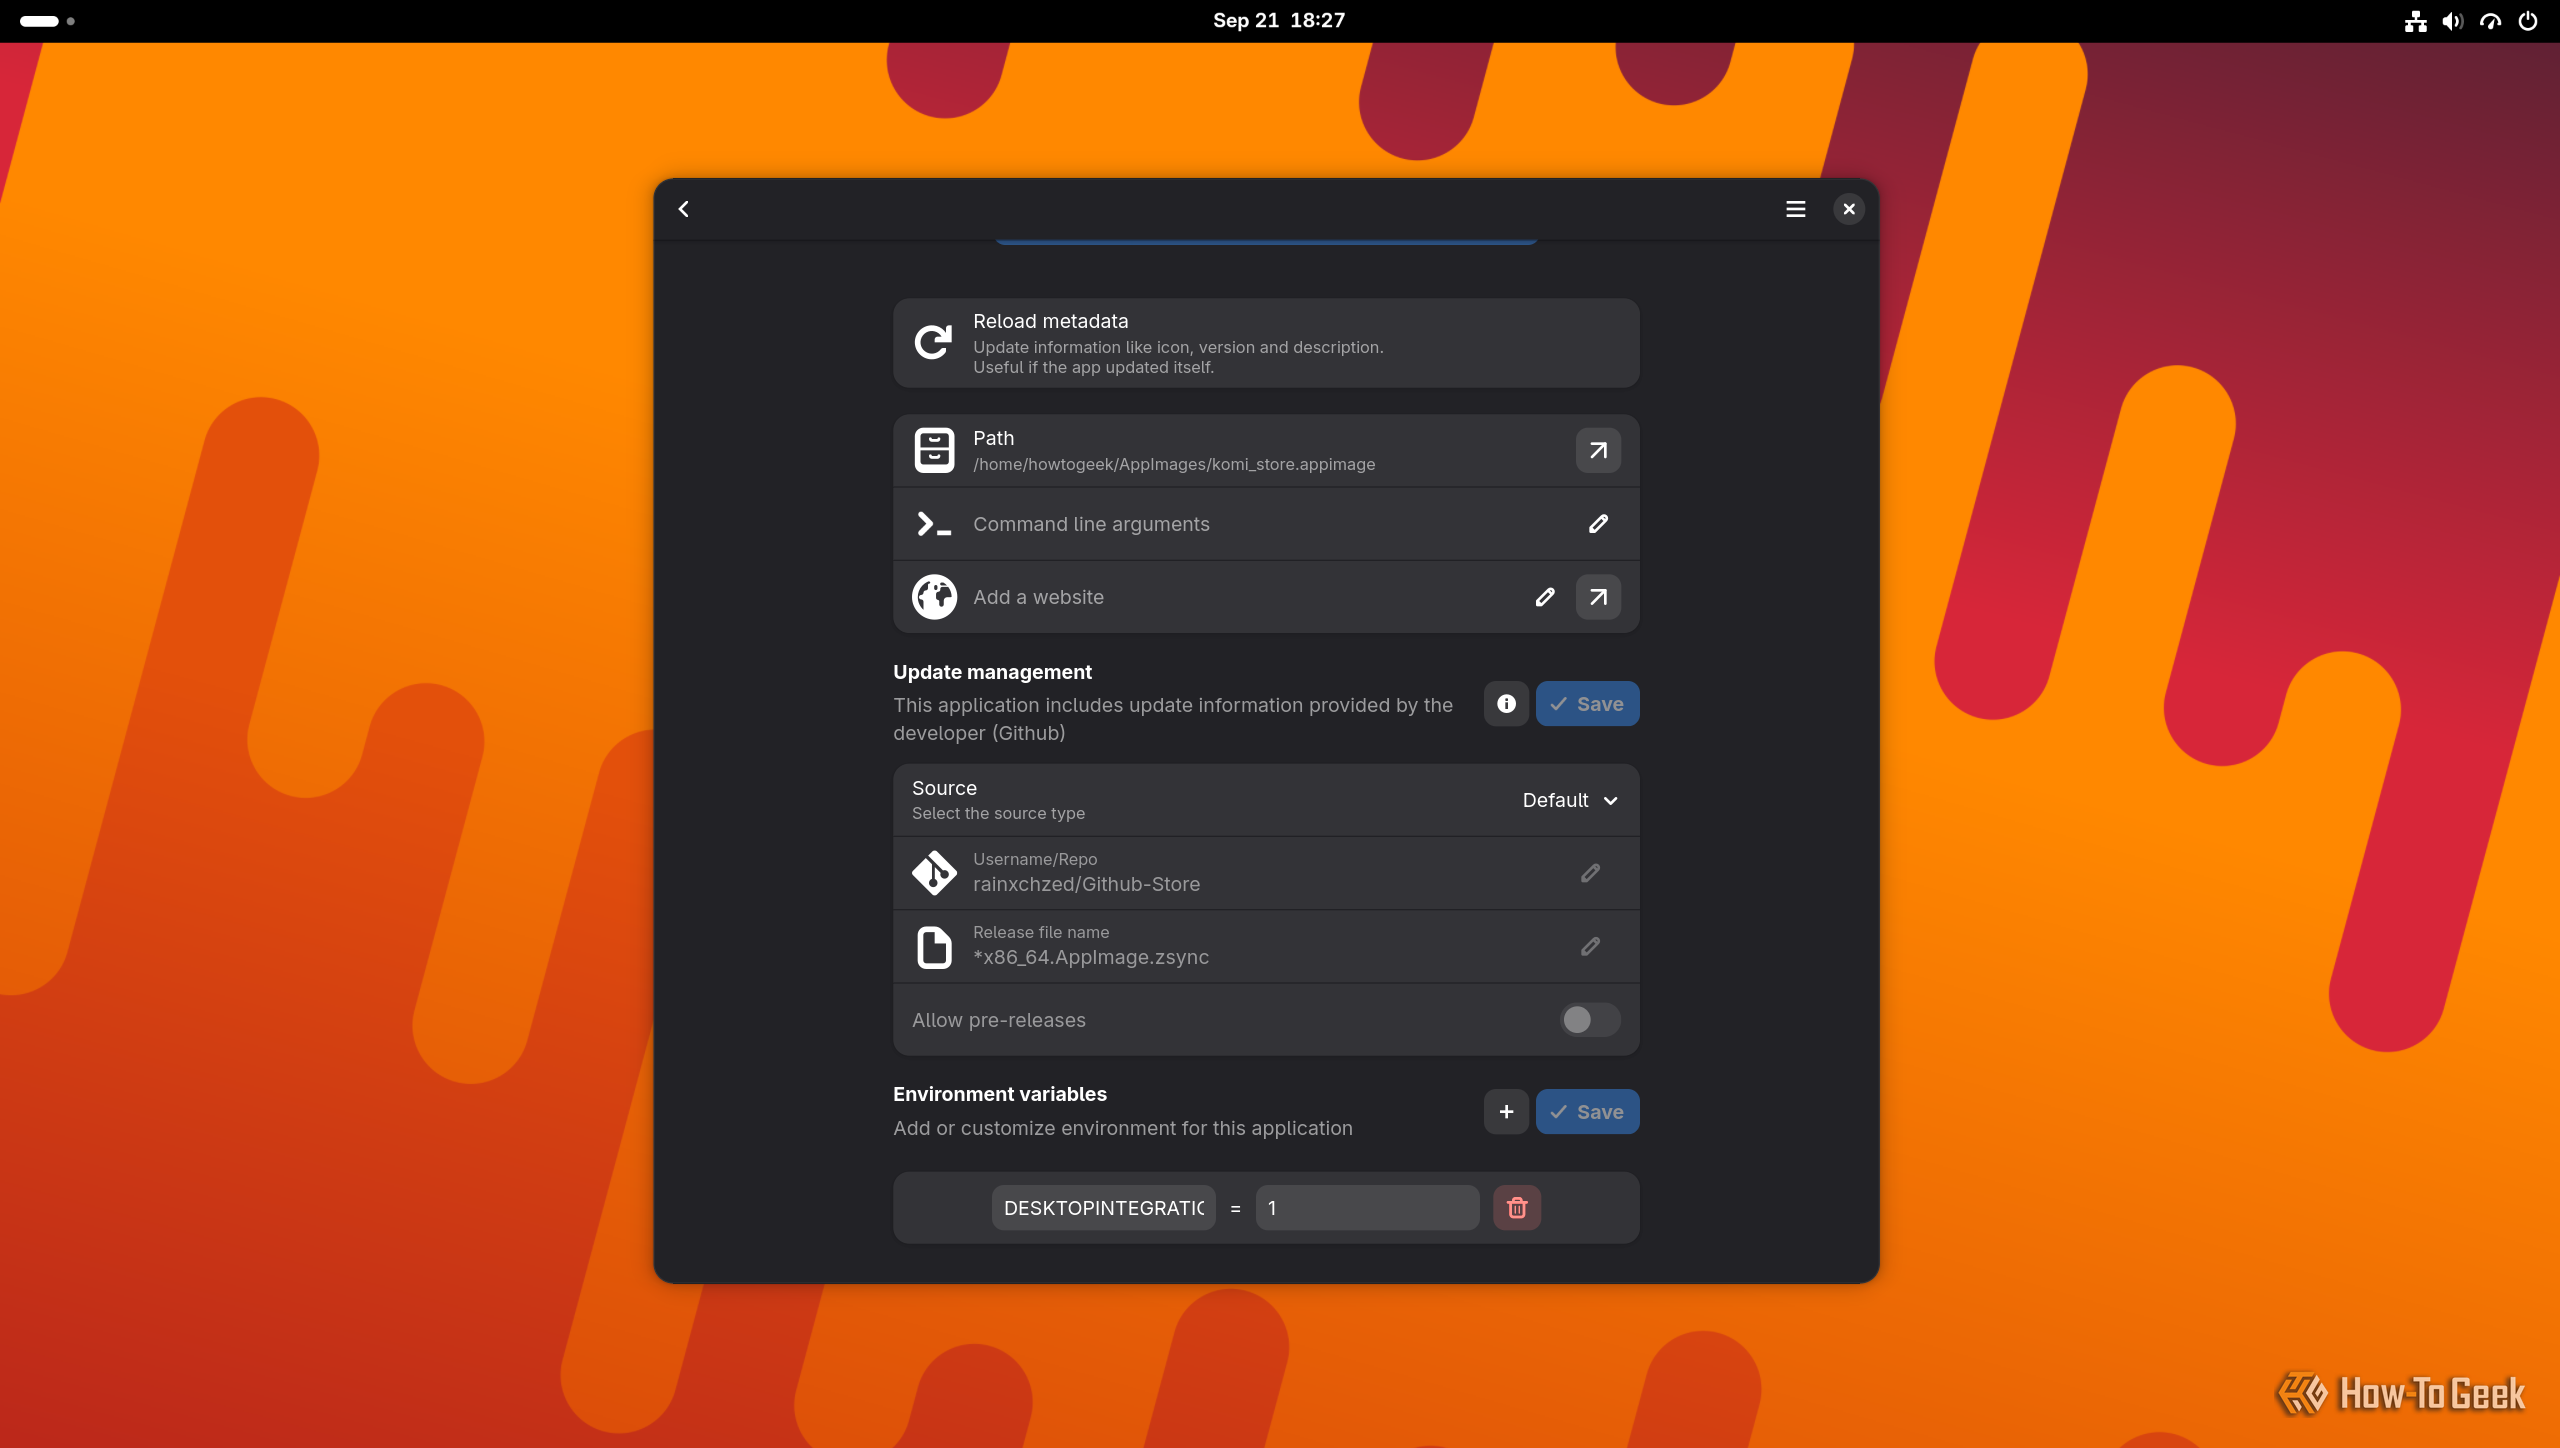Click the terminal prompt icon
The height and width of the screenshot is (1448, 2560).
pyautogui.click(x=934, y=524)
